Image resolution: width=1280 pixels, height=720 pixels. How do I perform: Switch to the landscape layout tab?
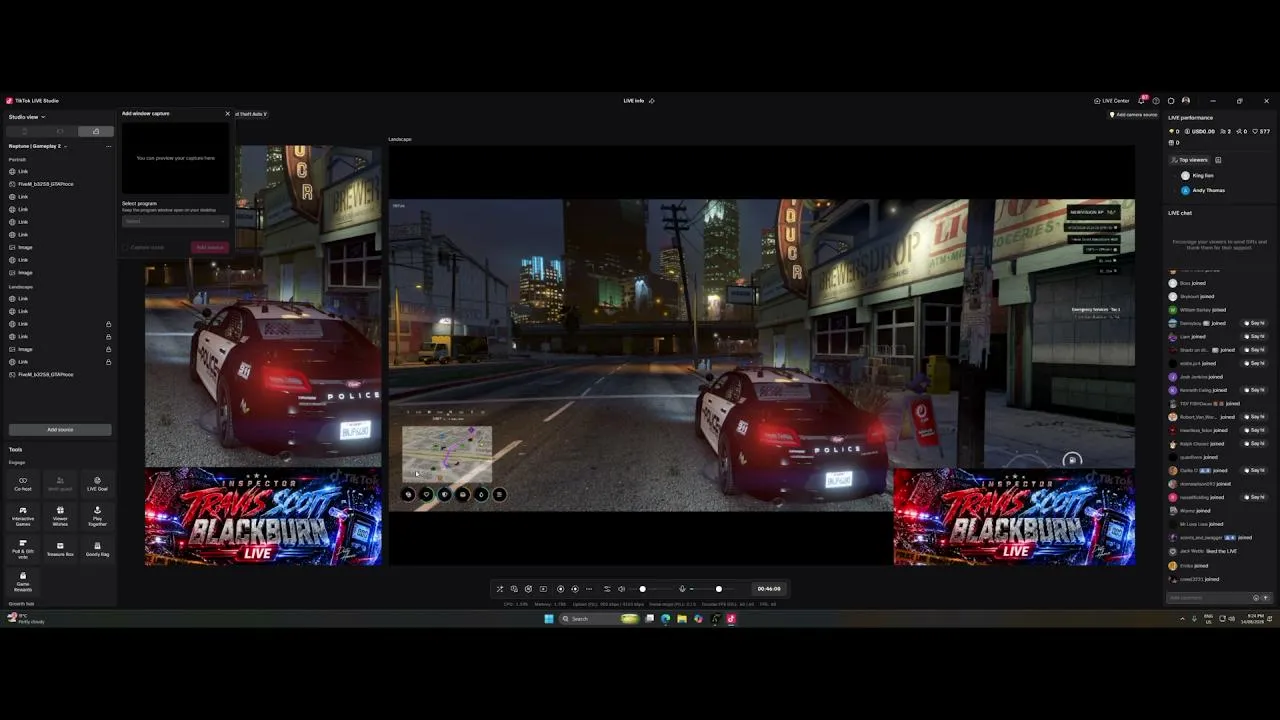pos(60,131)
